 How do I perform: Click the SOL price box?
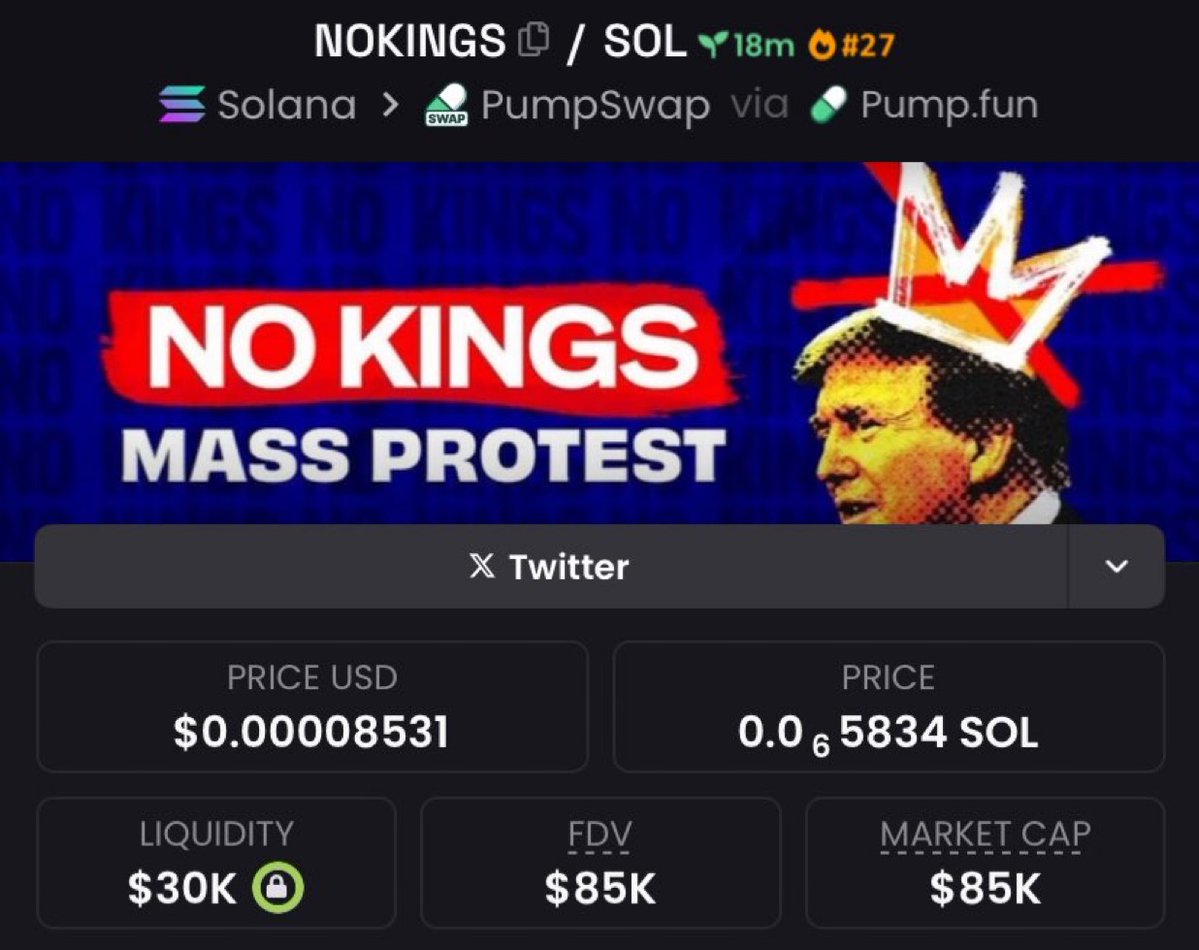pyautogui.click(x=888, y=706)
